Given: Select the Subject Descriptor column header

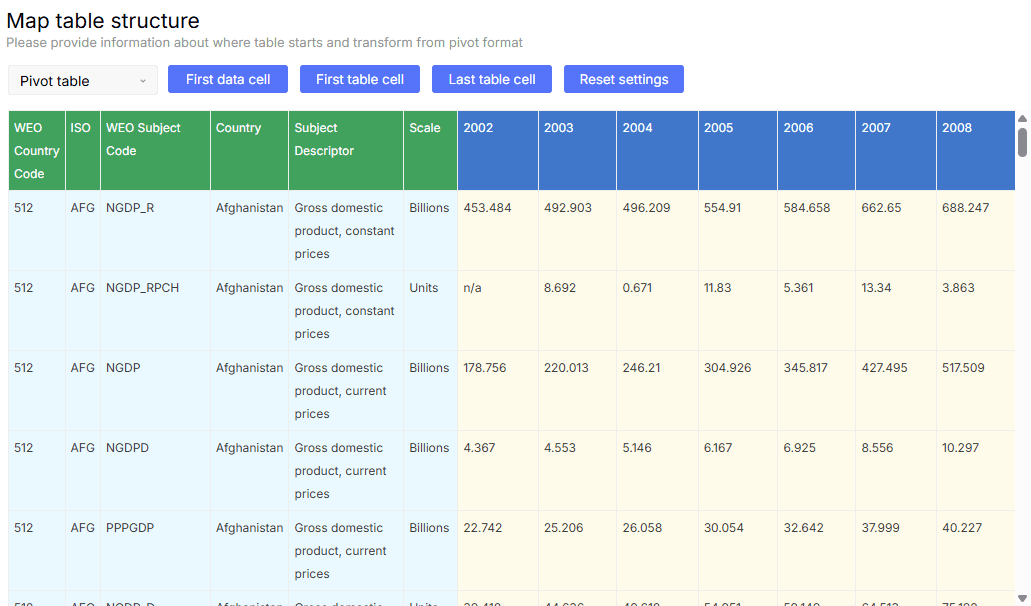Looking at the screenshot, I should 346,151.
